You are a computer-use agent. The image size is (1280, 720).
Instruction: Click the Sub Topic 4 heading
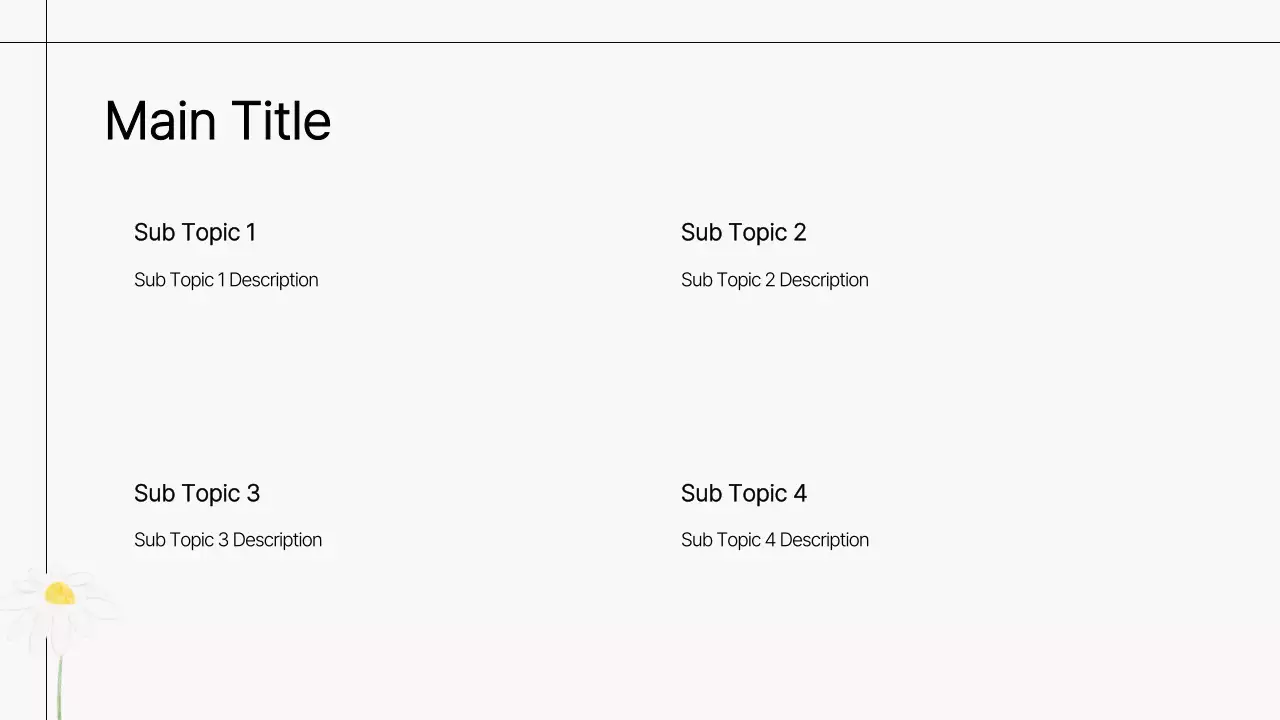[743, 494]
